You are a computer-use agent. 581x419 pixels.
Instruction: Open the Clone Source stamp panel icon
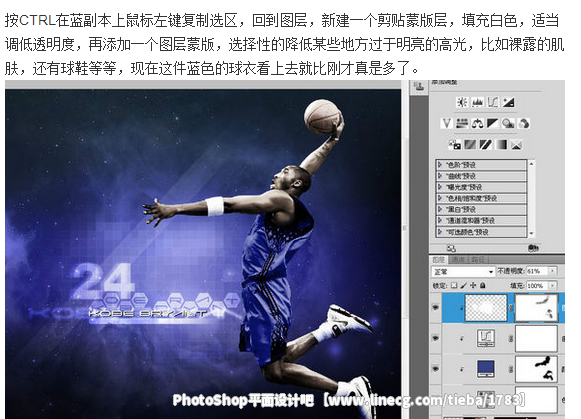click(419, 87)
